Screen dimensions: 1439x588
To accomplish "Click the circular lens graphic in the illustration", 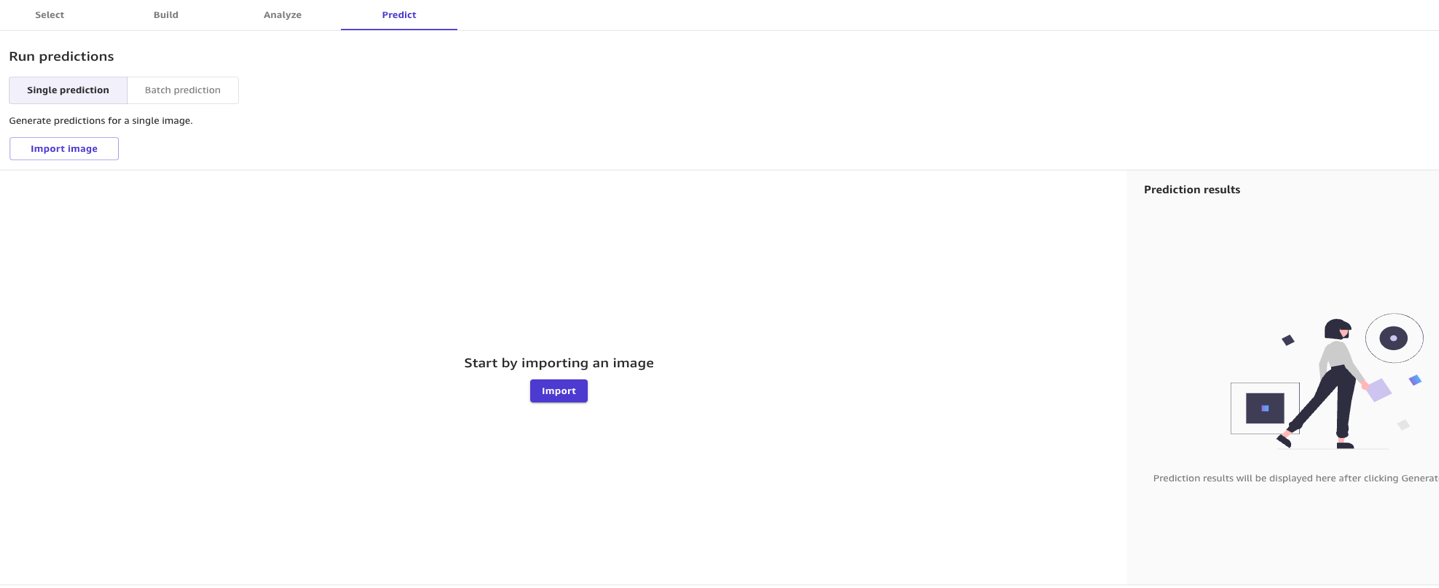I will [1394, 337].
